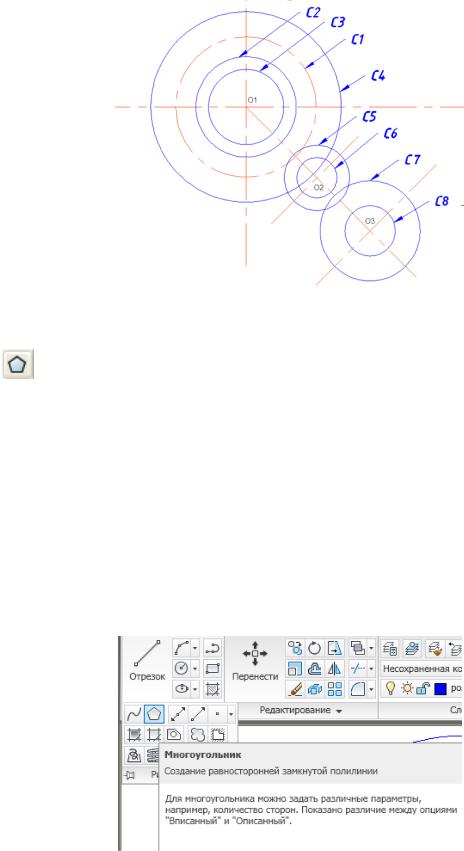Click center point label O2
Screen dimensions: 464x851
[x=318, y=187]
